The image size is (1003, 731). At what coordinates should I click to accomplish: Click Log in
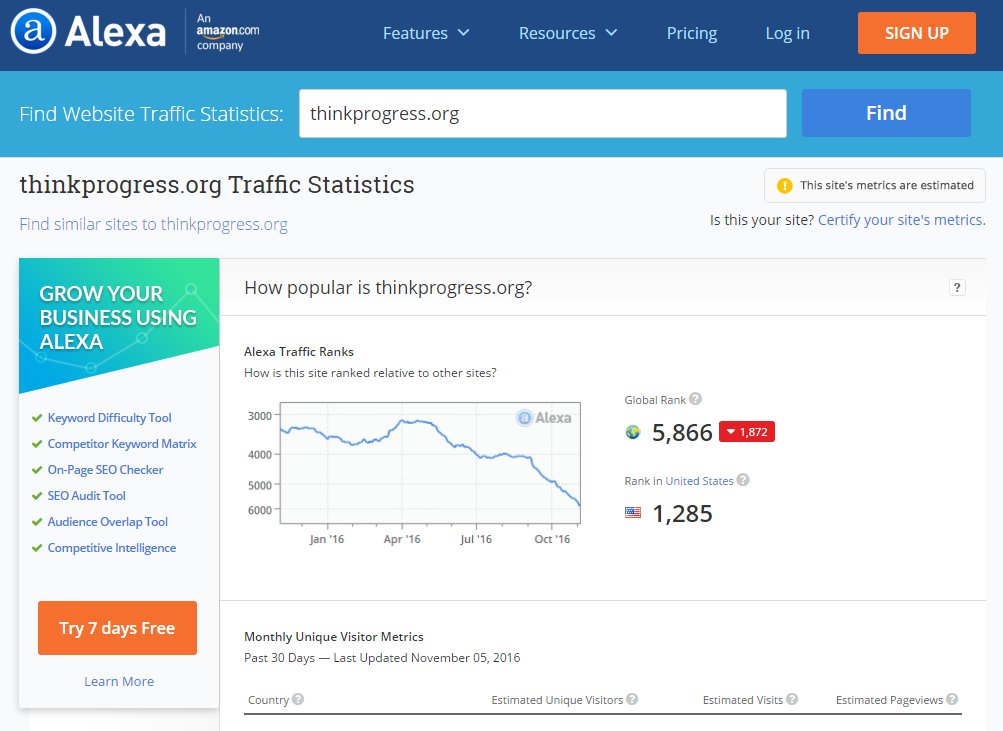(x=787, y=33)
